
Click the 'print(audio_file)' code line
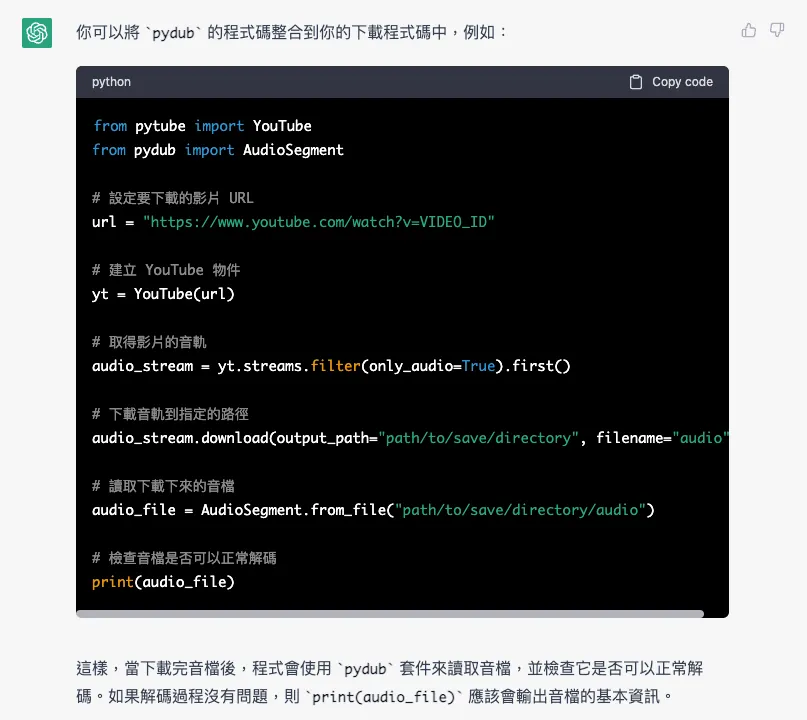(163, 582)
